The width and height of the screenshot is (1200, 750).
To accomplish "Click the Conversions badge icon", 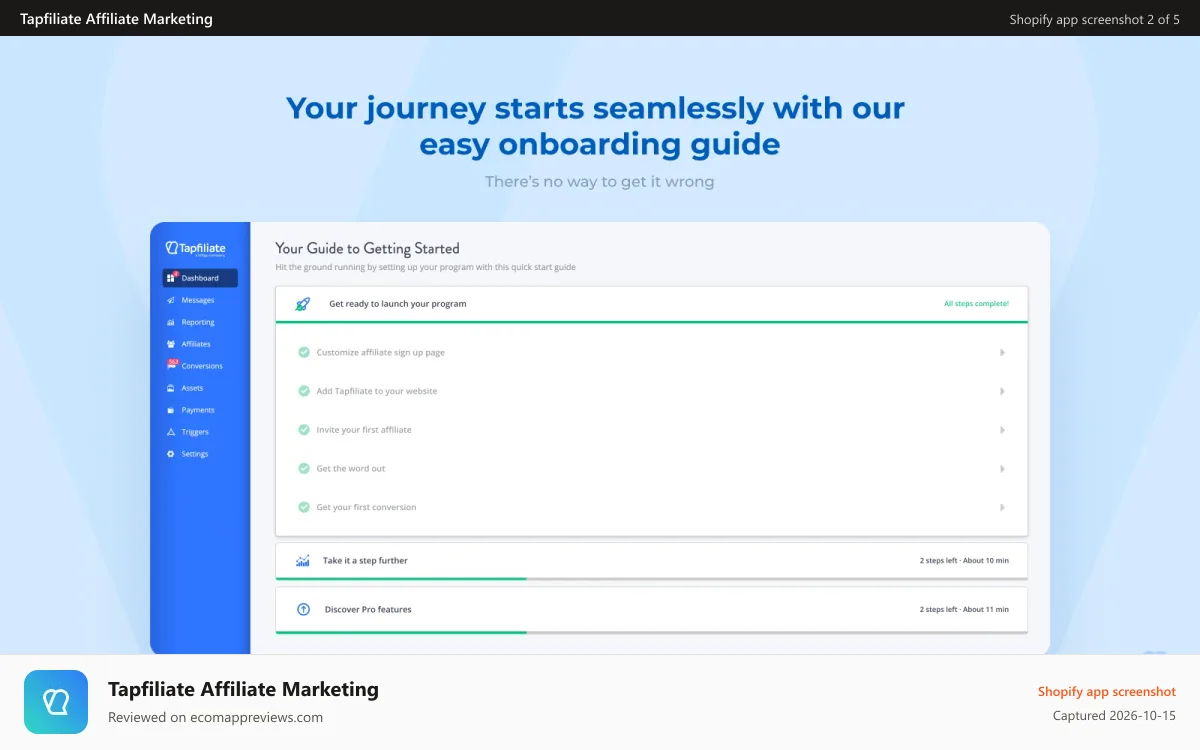I will [171, 366].
